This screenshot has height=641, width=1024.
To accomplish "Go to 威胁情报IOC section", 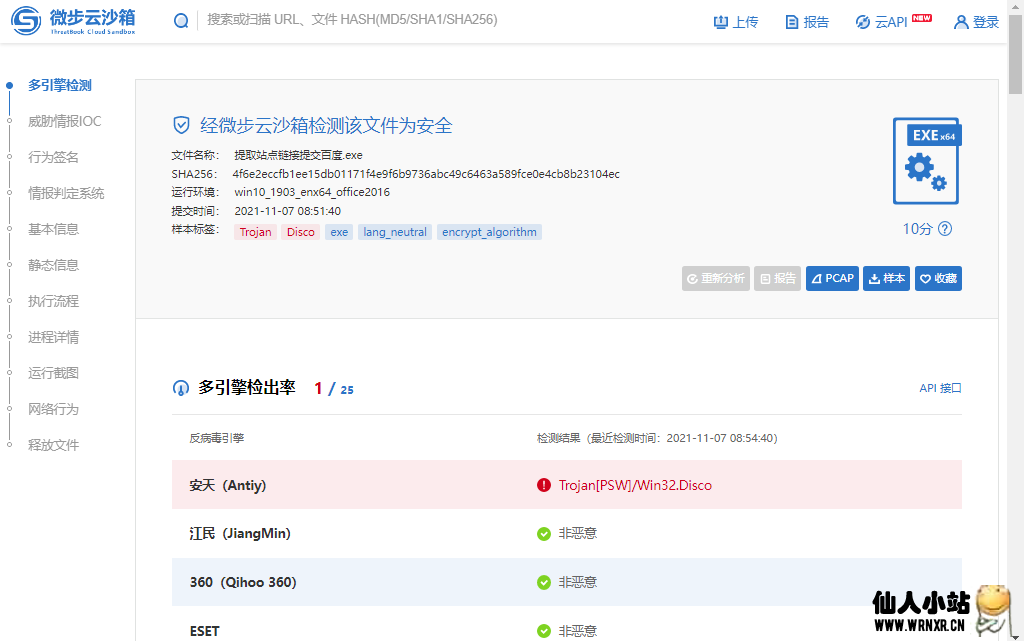I will pyautogui.click(x=64, y=121).
